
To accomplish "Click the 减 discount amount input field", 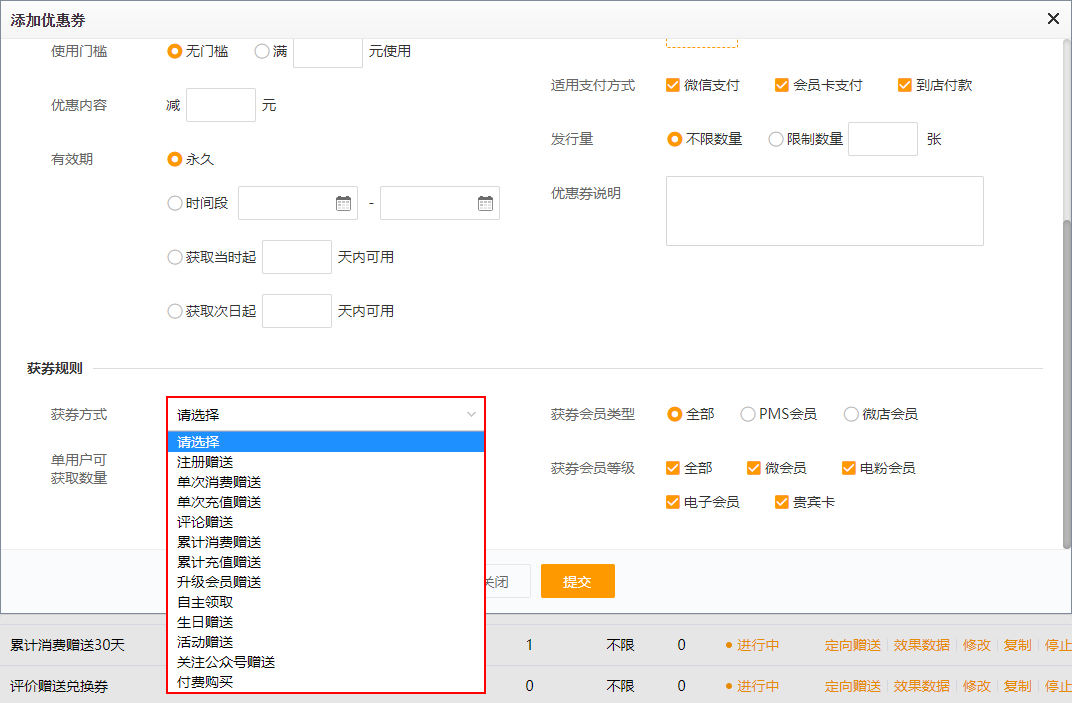I will pos(220,105).
